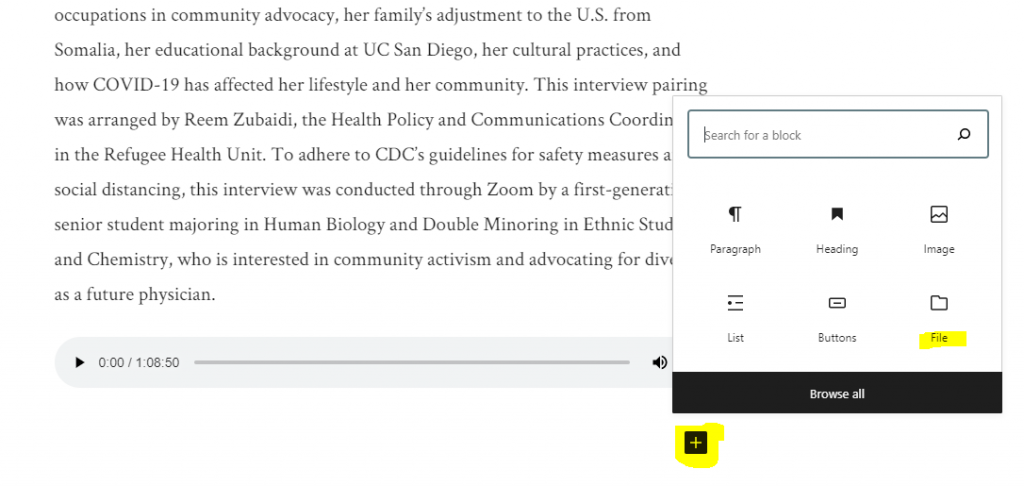Toggle the black plus block inserter
The image size is (1024, 486).
coord(696,443)
